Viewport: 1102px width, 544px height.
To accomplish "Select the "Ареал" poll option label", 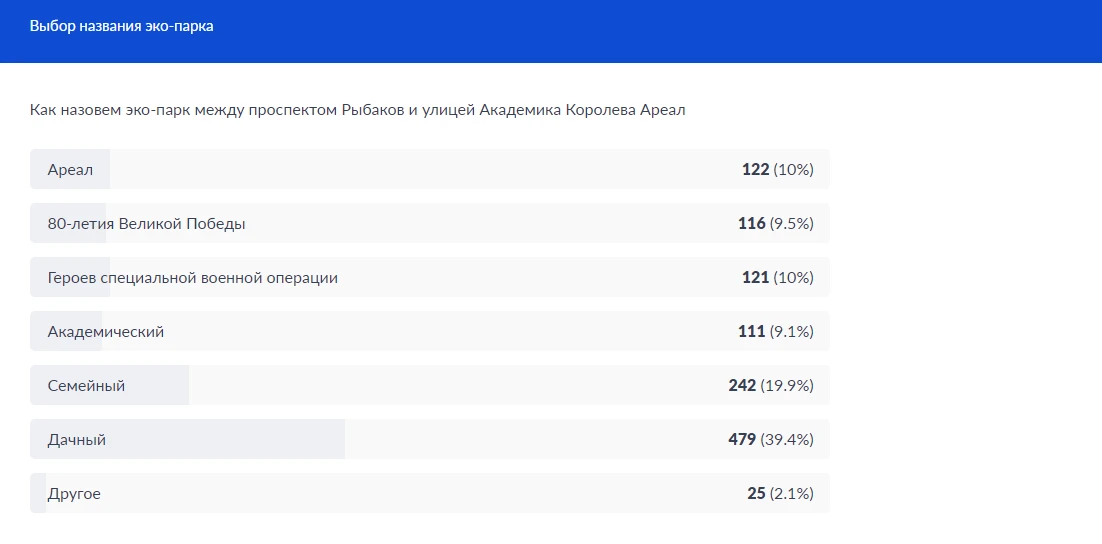I will [x=70, y=170].
